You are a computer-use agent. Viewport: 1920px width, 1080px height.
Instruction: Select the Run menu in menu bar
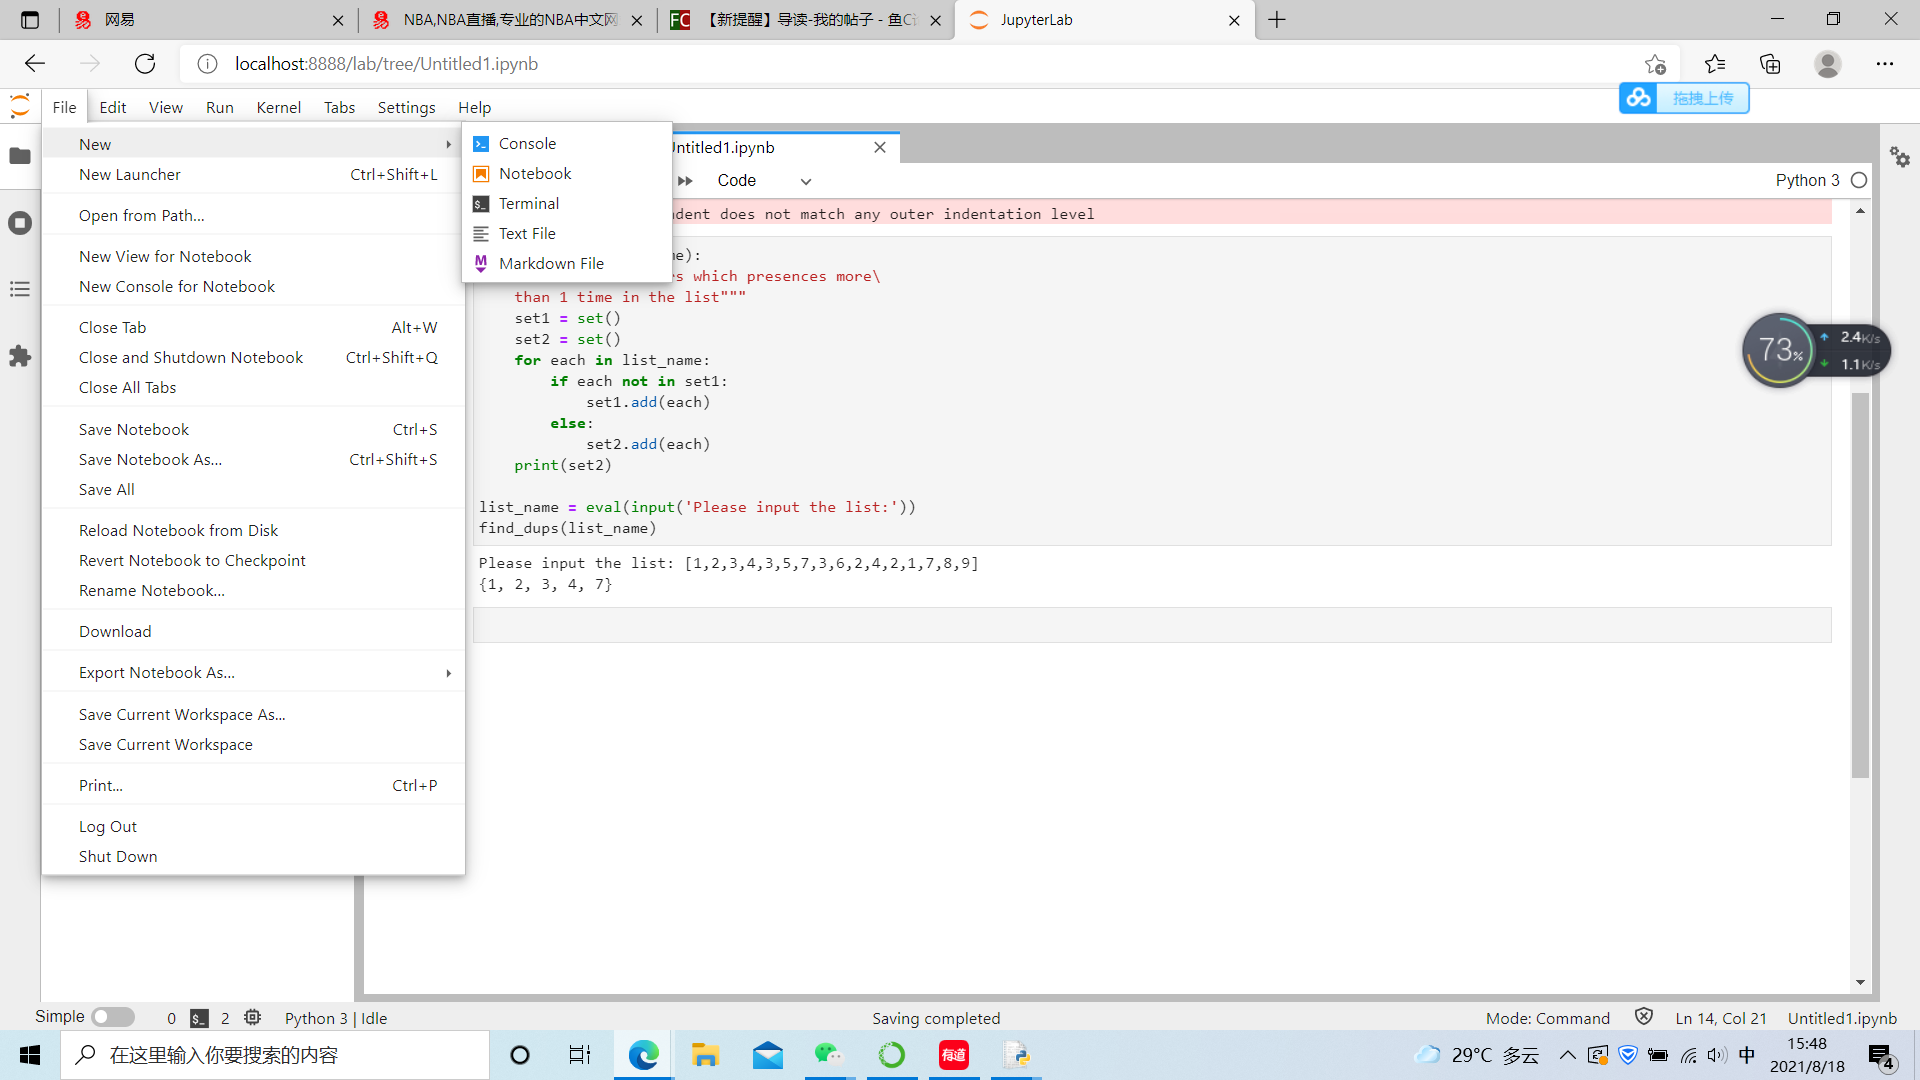click(219, 107)
